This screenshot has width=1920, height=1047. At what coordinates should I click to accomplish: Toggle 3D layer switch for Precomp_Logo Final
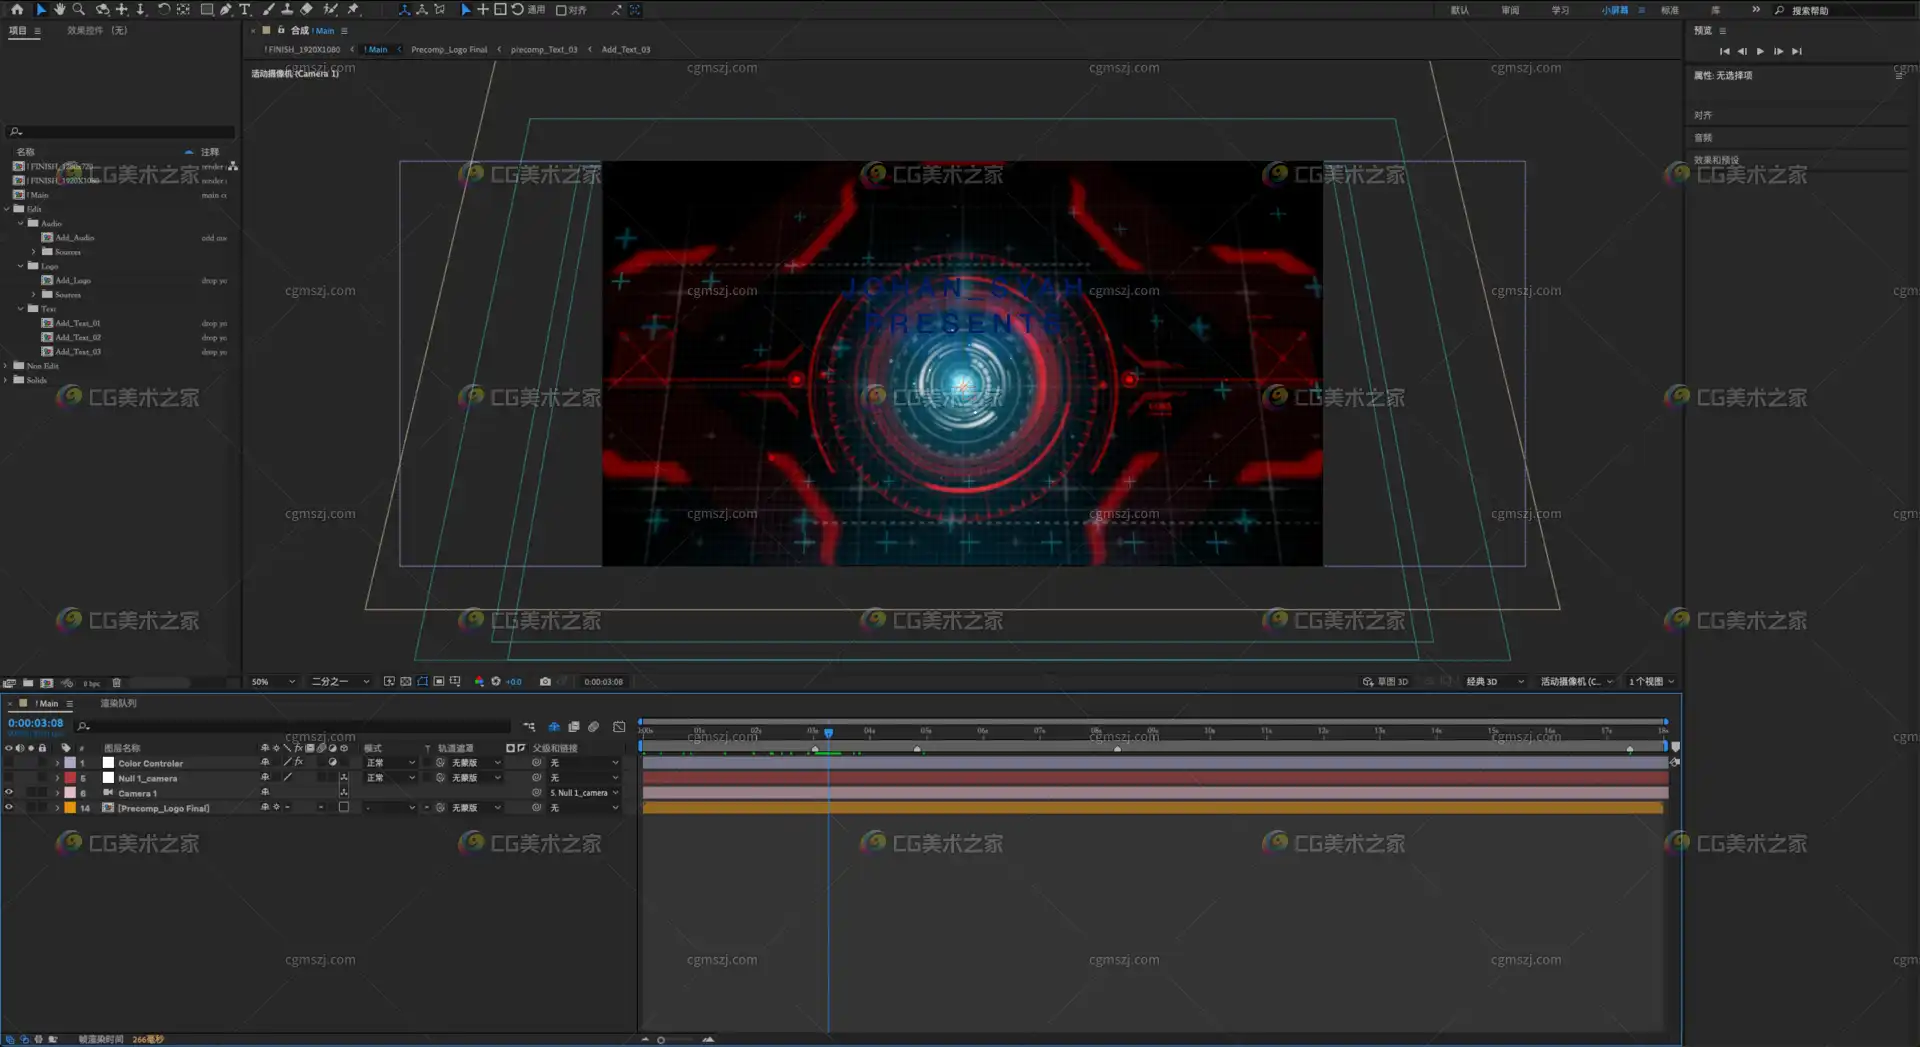coord(344,807)
